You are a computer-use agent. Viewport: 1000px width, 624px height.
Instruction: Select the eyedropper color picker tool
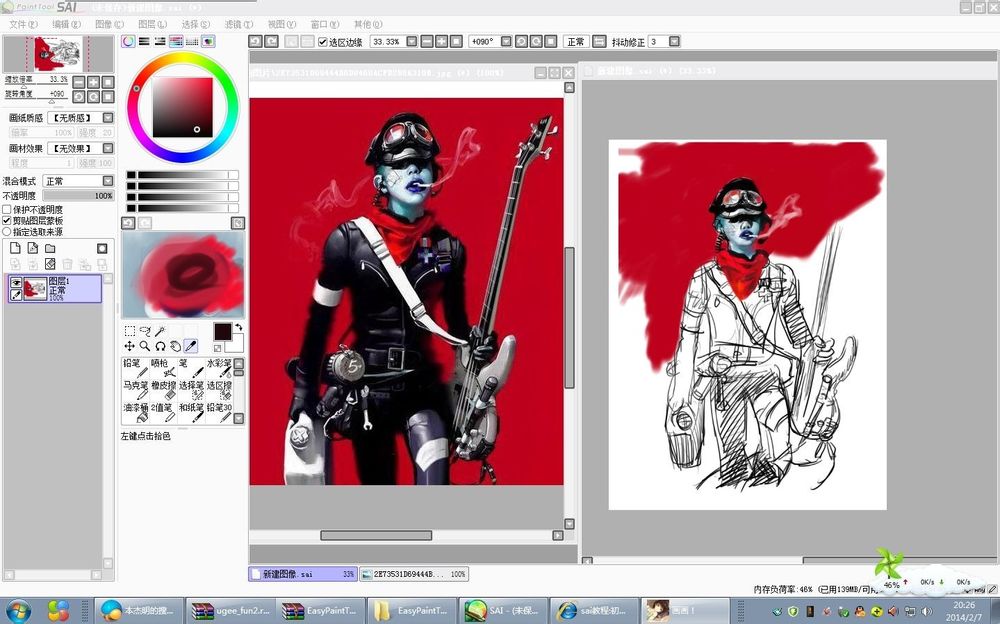coord(191,346)
